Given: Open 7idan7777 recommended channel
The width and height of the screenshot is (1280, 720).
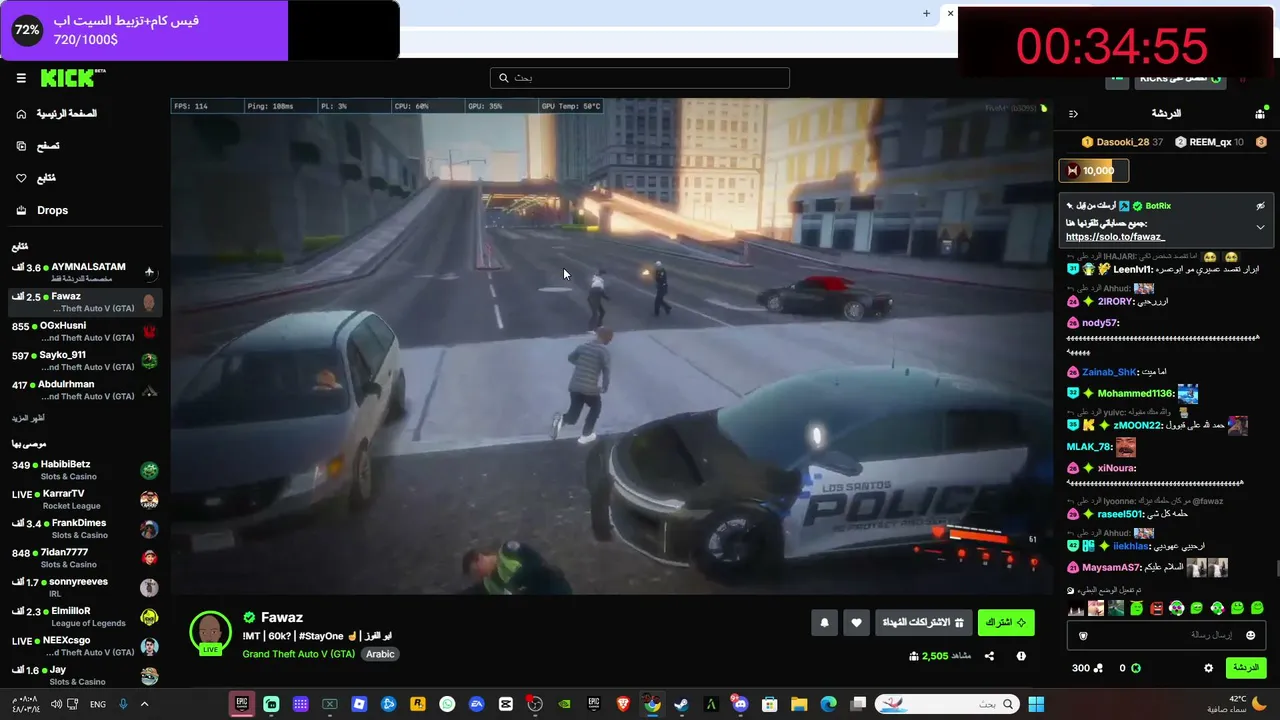Looking at the screenshot, I should 85,557.
